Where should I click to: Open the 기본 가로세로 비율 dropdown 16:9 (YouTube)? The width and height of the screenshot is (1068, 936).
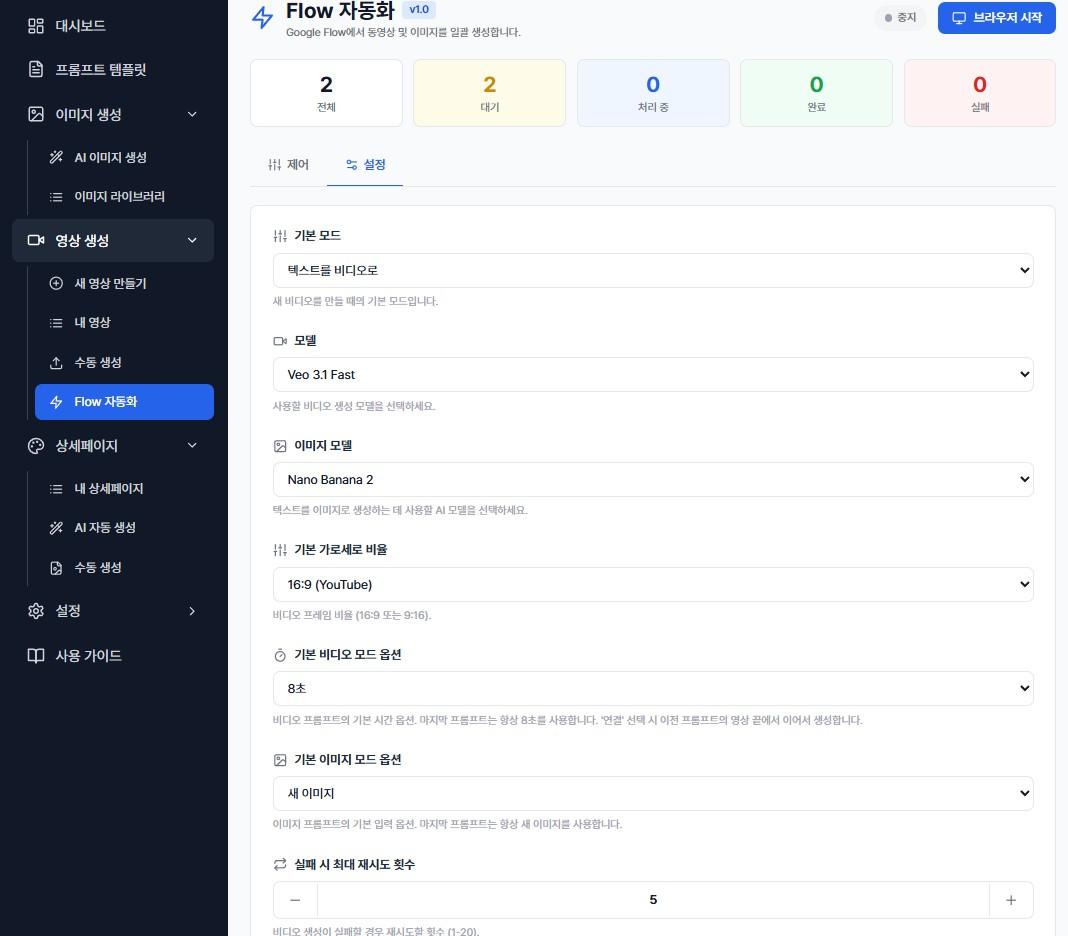[x=653, y=584]
